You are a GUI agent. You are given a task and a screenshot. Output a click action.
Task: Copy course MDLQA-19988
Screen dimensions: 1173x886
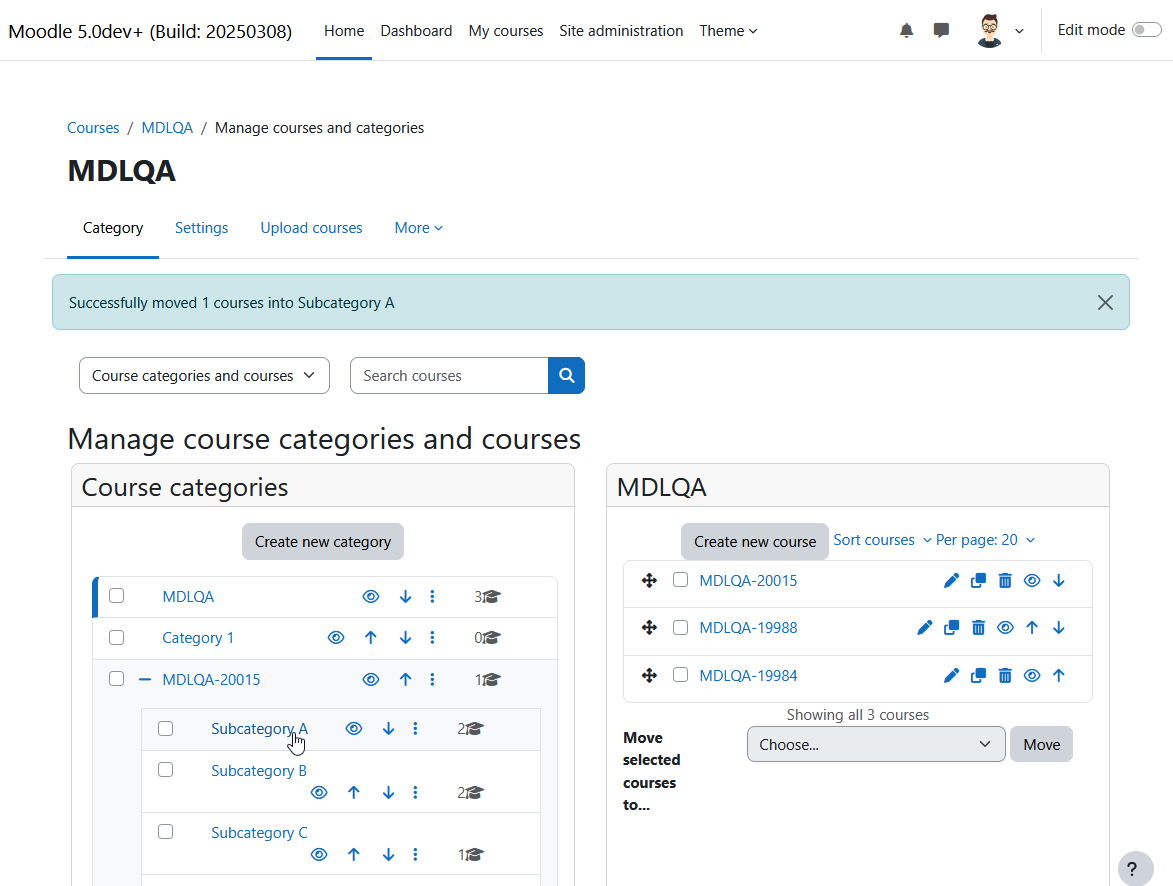[952, 628]
